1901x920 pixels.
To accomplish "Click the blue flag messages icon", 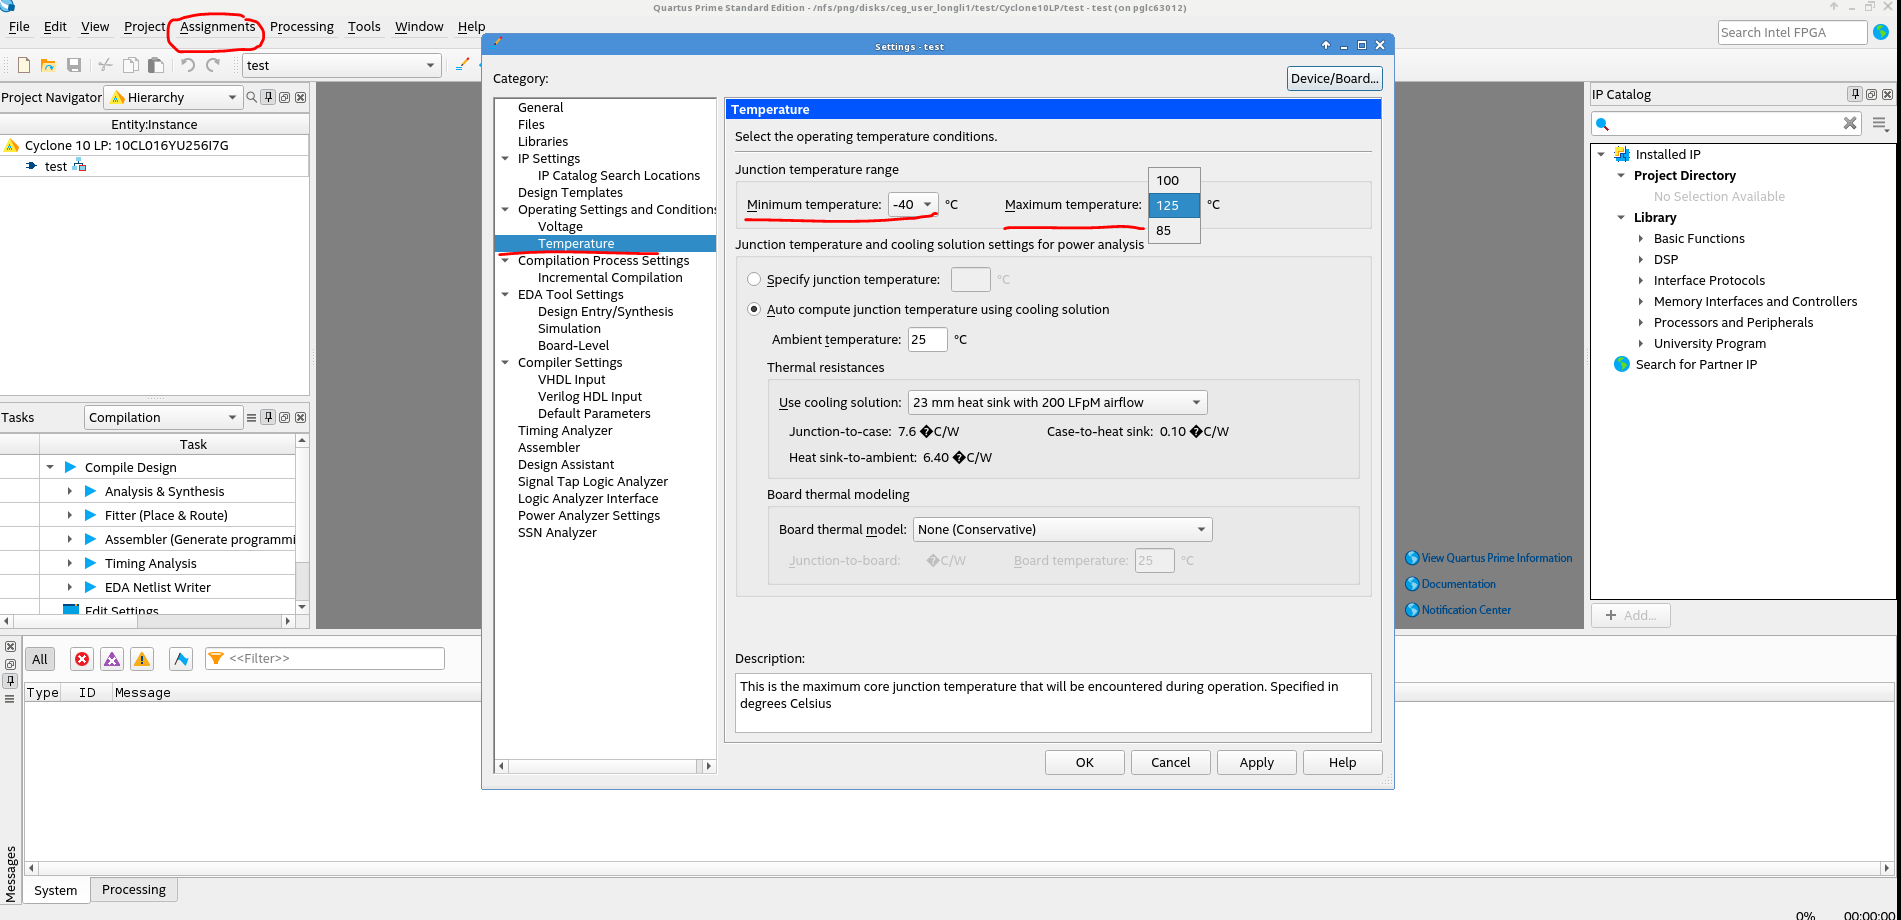I will coord(181,659).
